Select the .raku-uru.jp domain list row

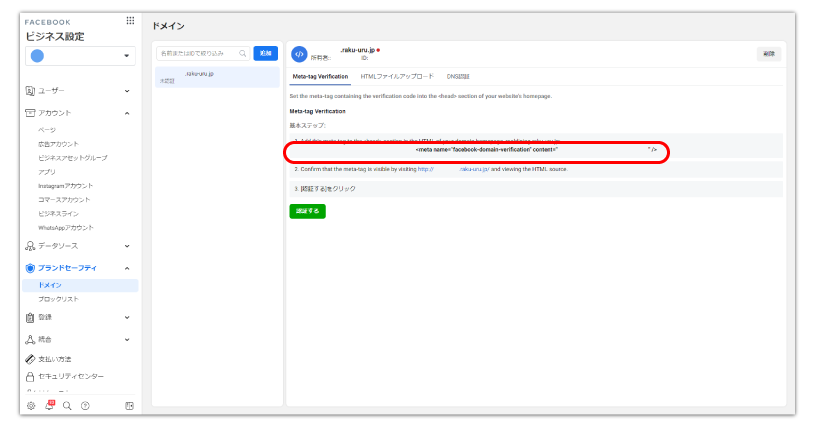pos(217,77)
